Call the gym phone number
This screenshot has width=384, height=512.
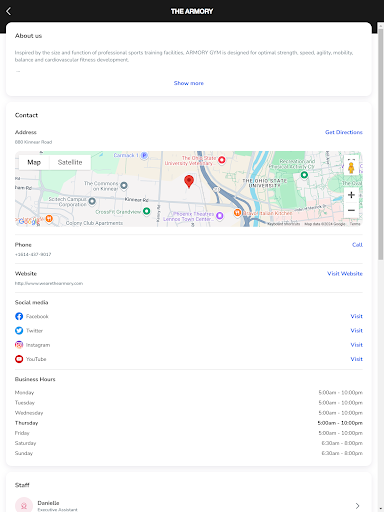[x=357, y=245]
